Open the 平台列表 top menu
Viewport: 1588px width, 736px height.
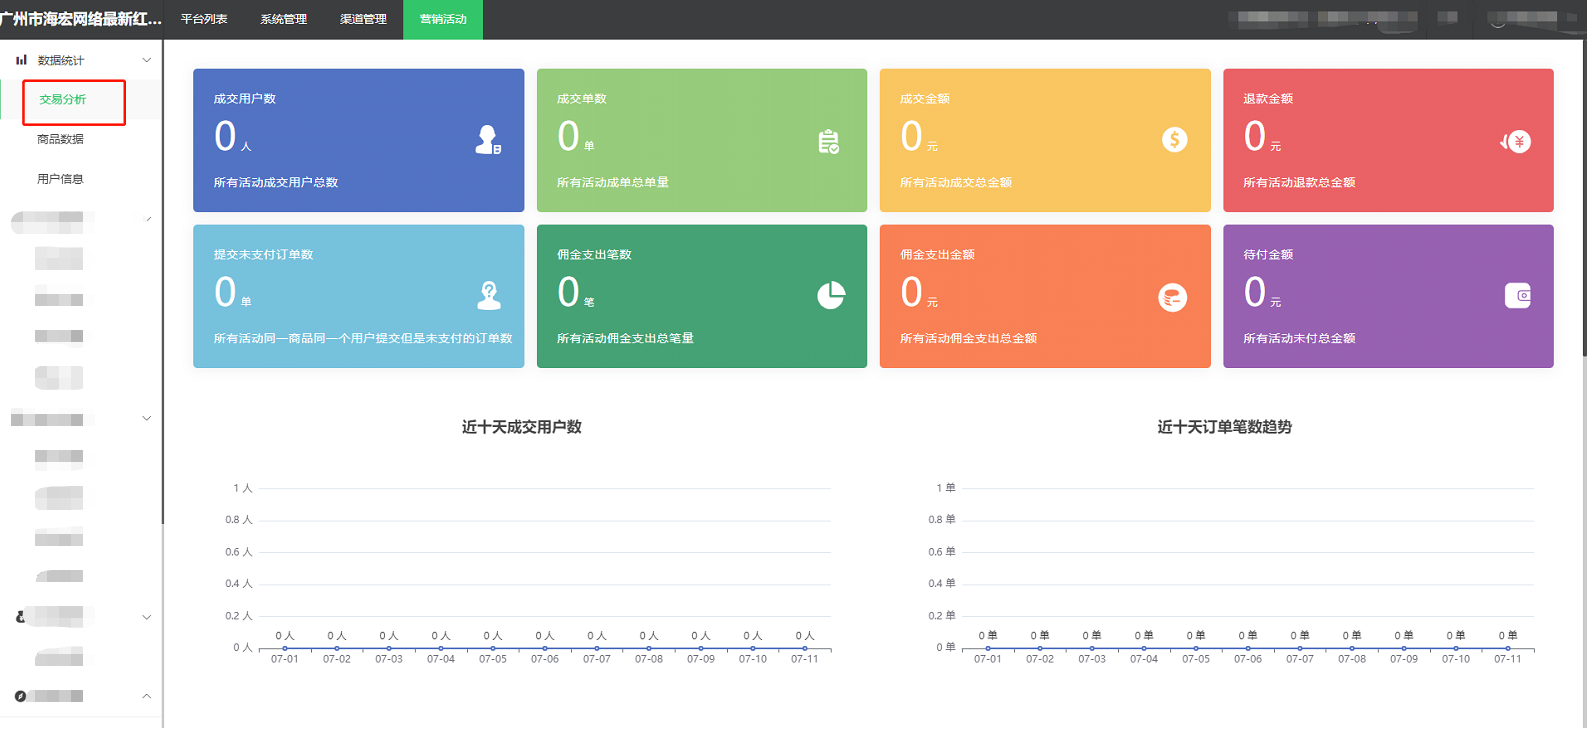[204, 19]
